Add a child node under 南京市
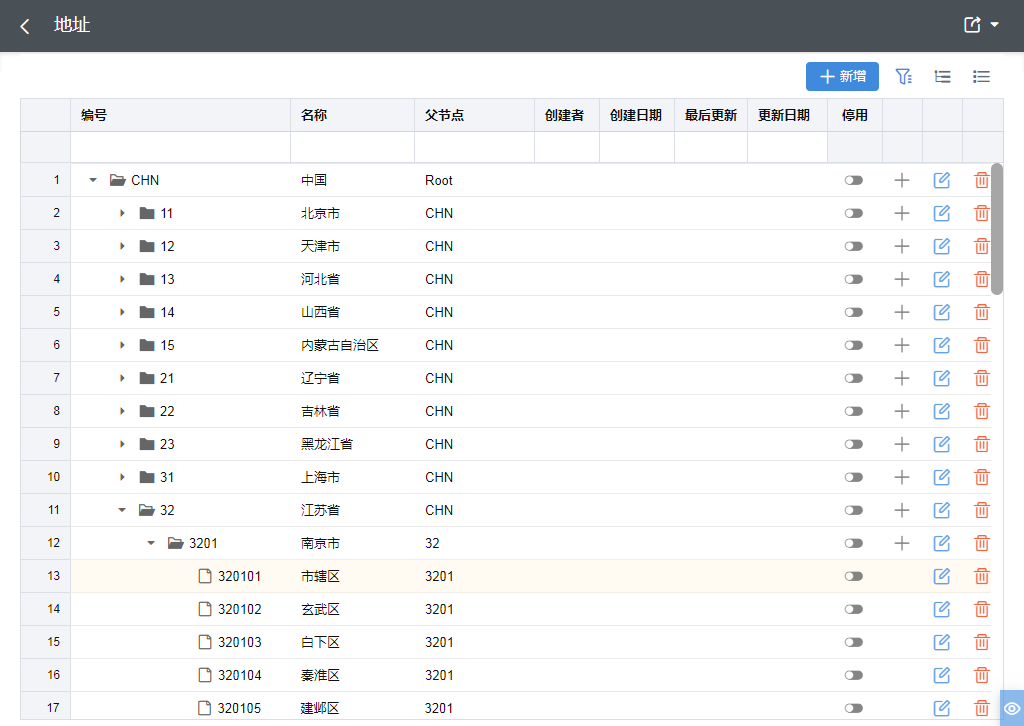Viewport: 1024px width, 726px height. point(901,543)
